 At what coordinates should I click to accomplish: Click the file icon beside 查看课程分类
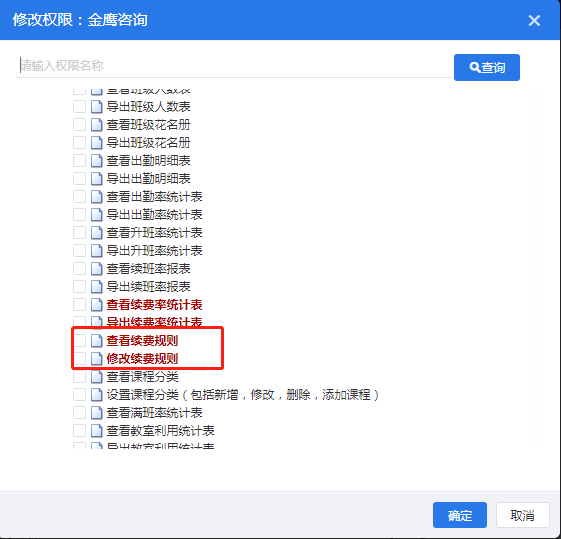pyautogui.click(x=96, y=377)
